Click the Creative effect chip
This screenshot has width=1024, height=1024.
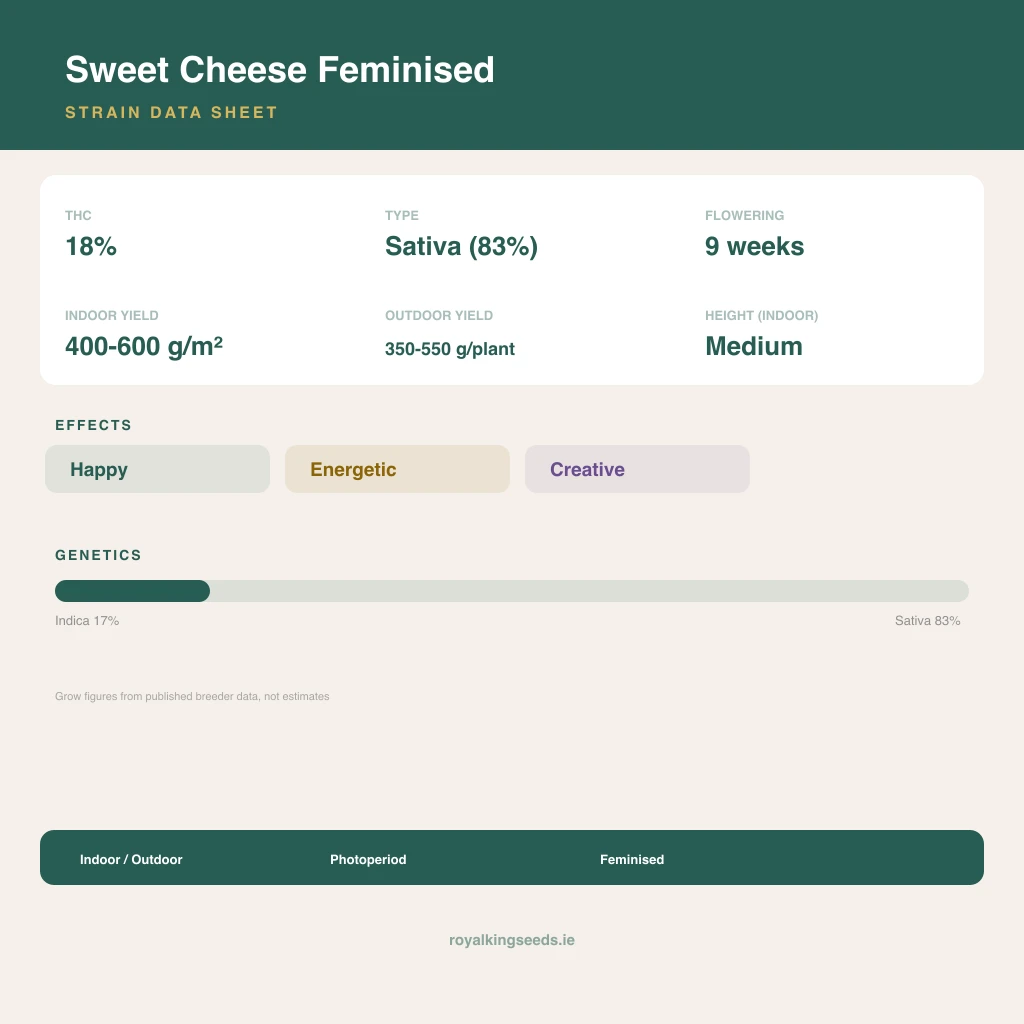(637, 469)
